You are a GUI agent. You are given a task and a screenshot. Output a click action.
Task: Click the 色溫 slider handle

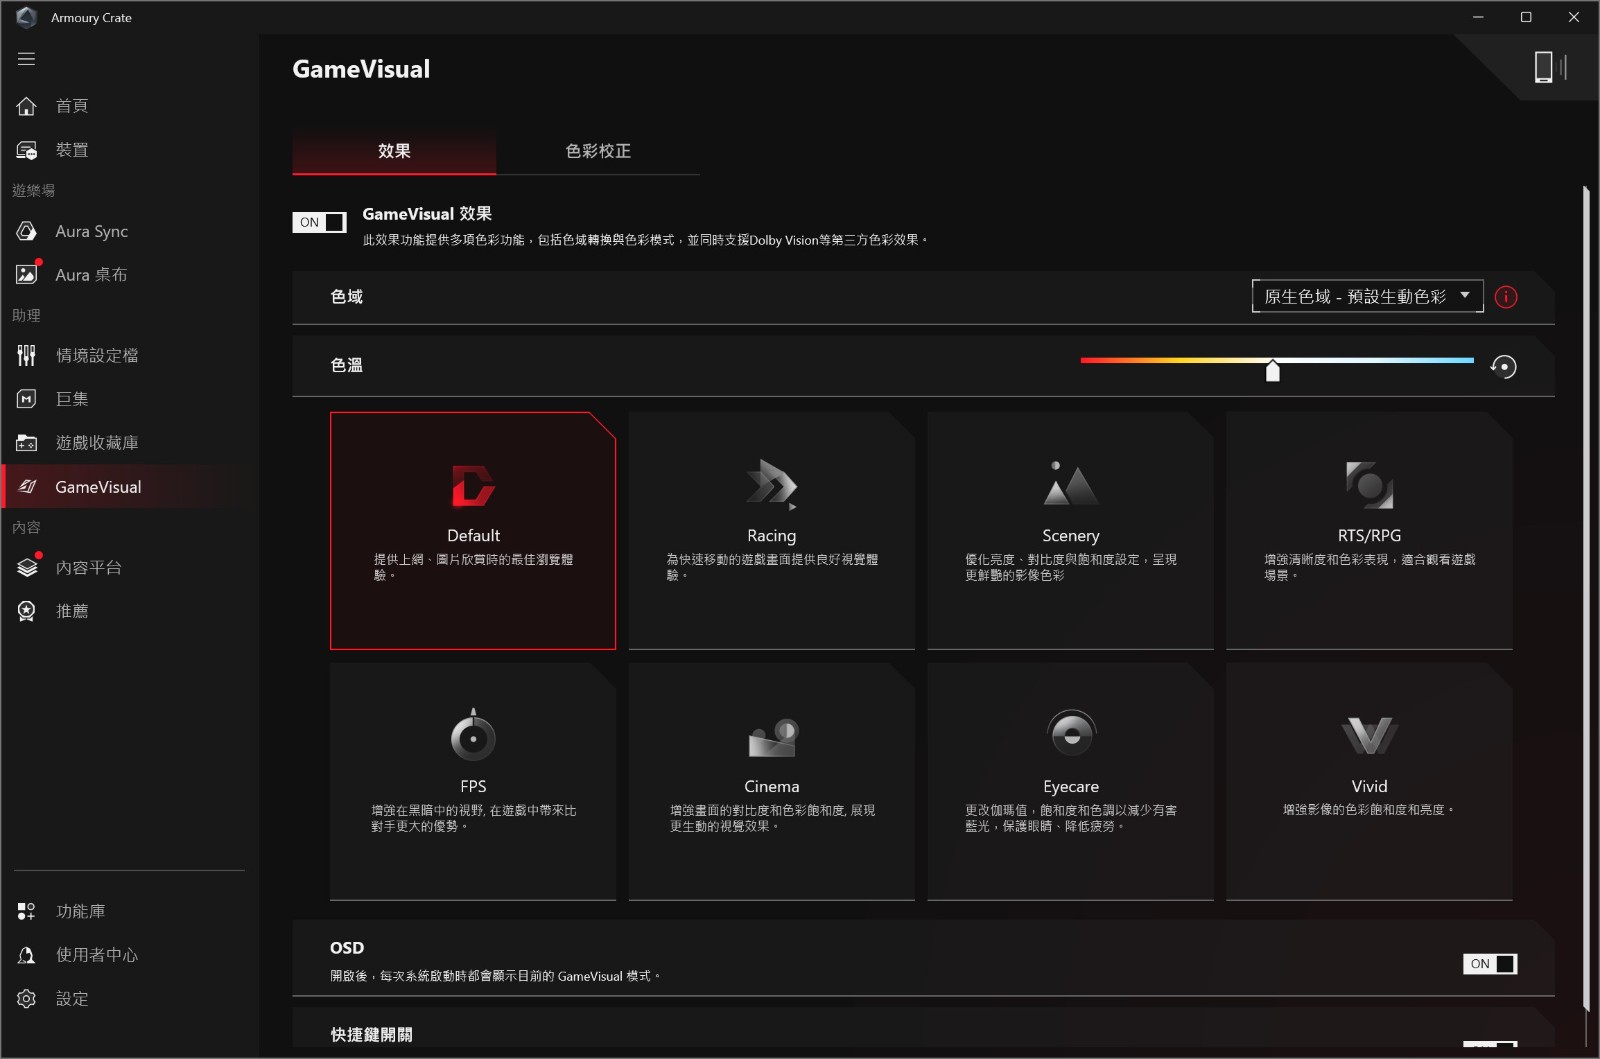tap(1272, 371)
